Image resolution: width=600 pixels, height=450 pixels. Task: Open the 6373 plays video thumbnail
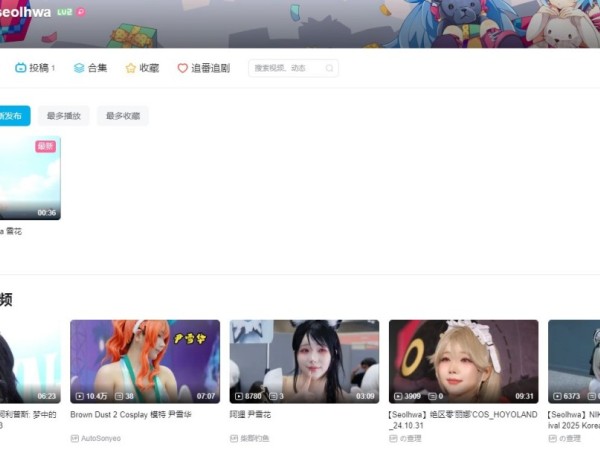[x=574, y=362]
